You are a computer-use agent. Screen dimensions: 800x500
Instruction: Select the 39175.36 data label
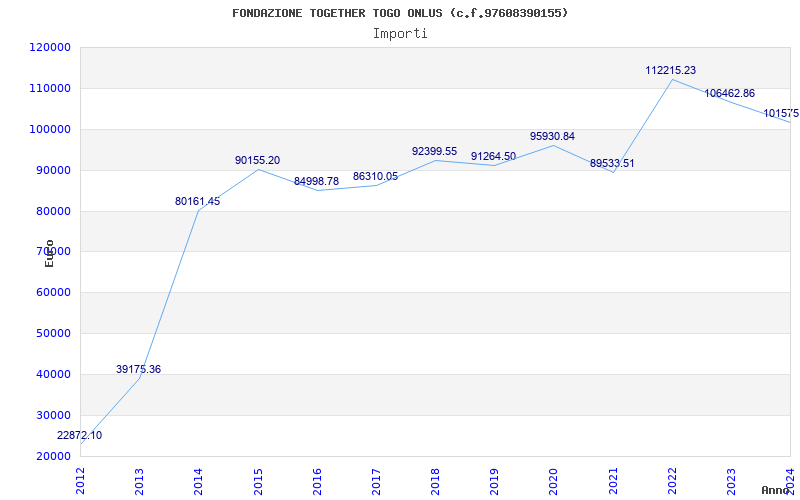138,369
